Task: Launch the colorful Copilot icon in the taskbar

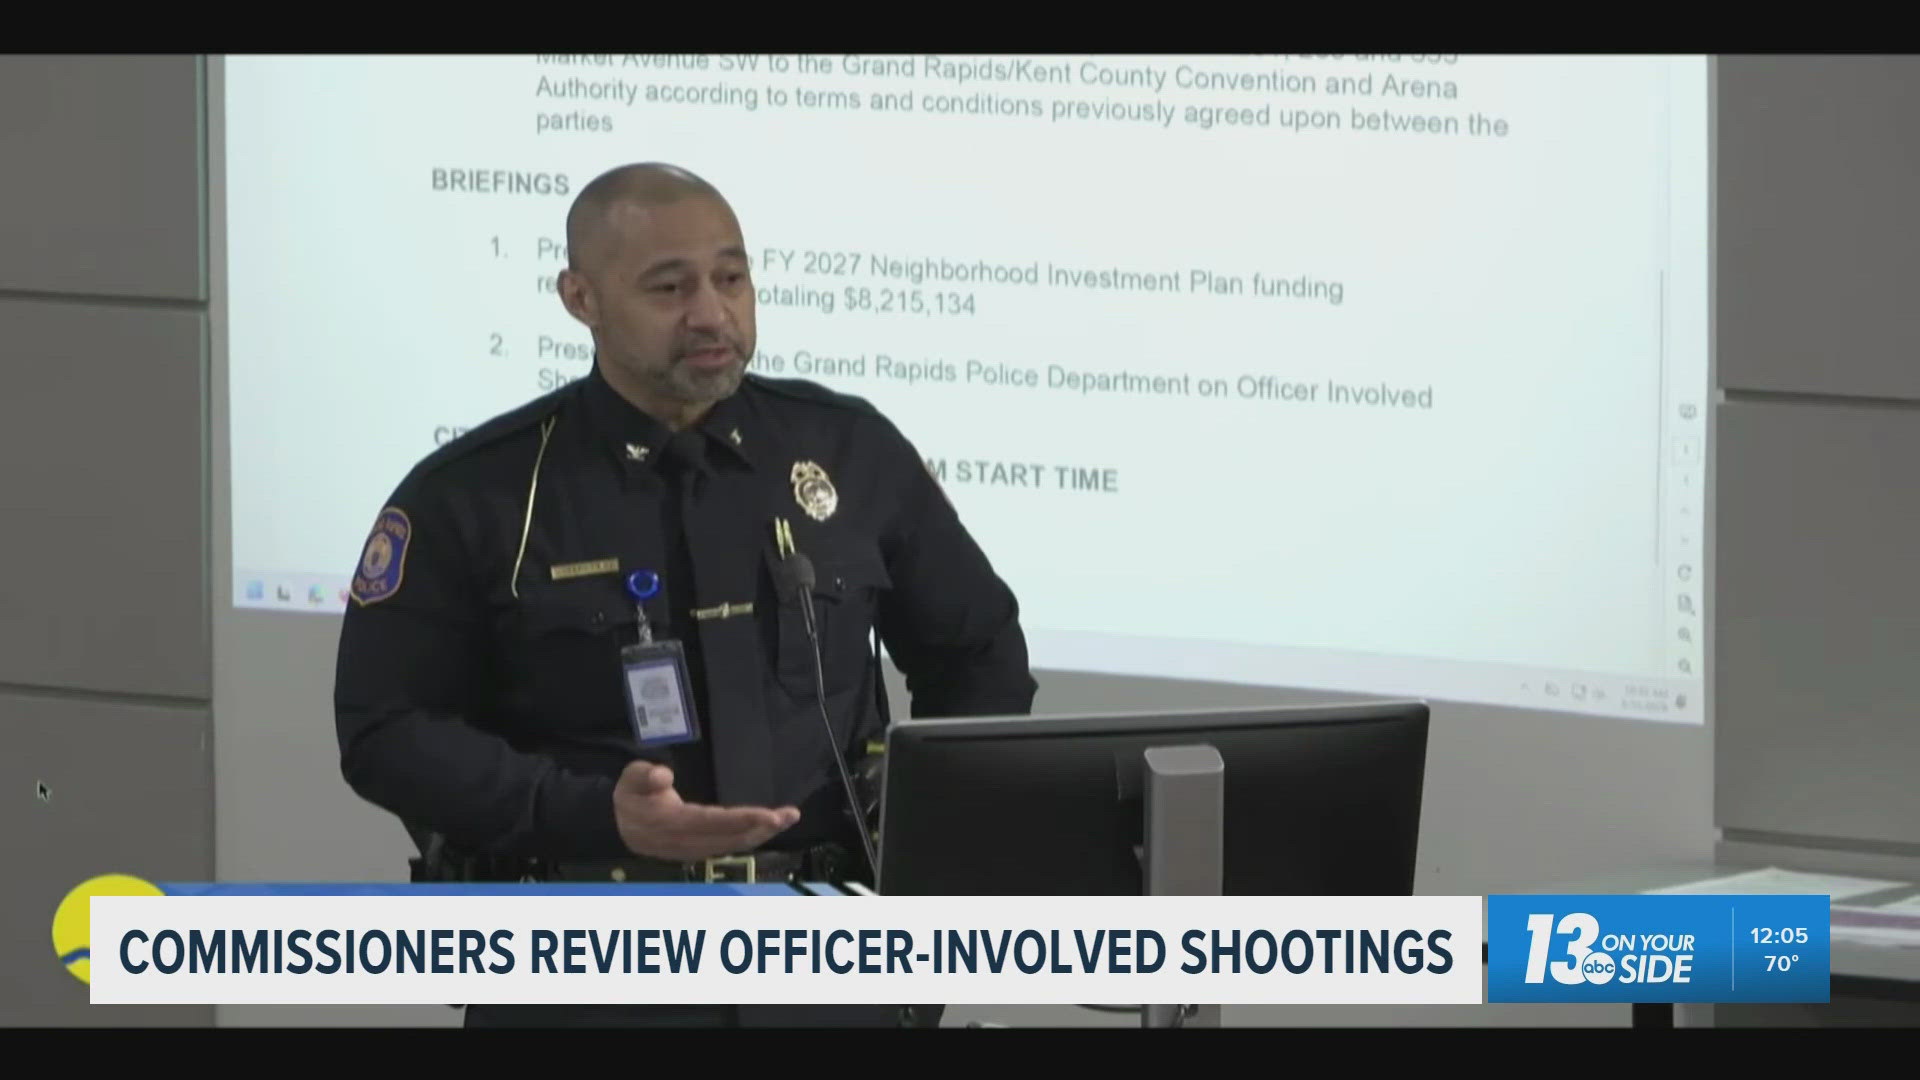Action: [317, 594]
